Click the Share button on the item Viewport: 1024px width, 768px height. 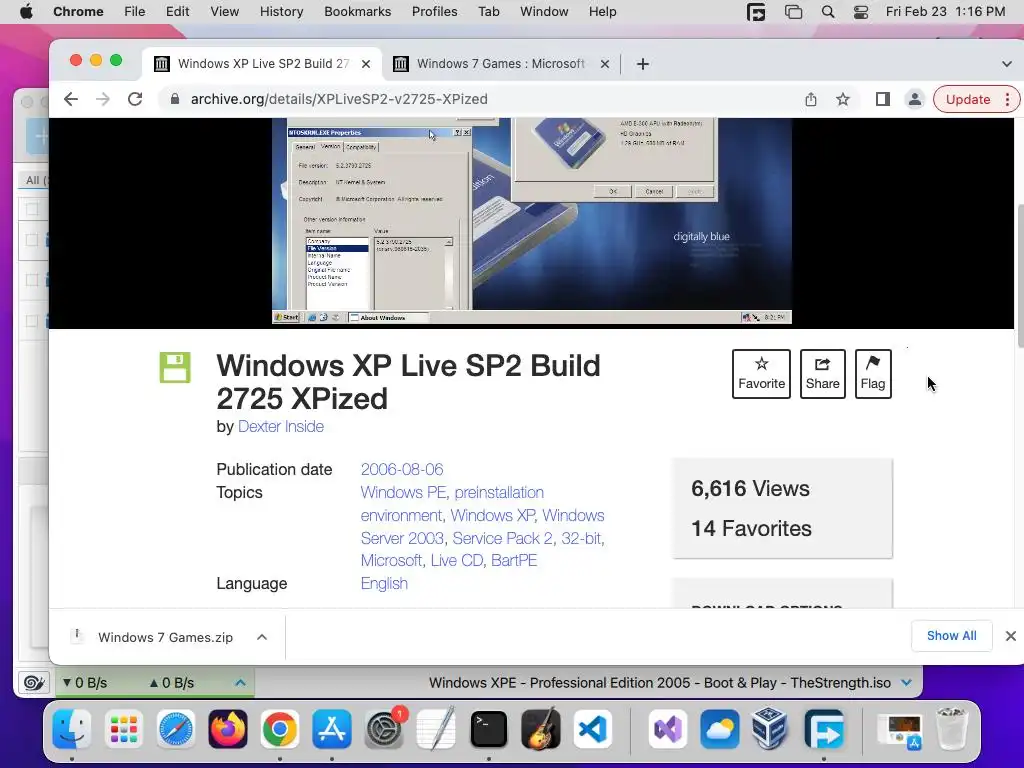822,374
